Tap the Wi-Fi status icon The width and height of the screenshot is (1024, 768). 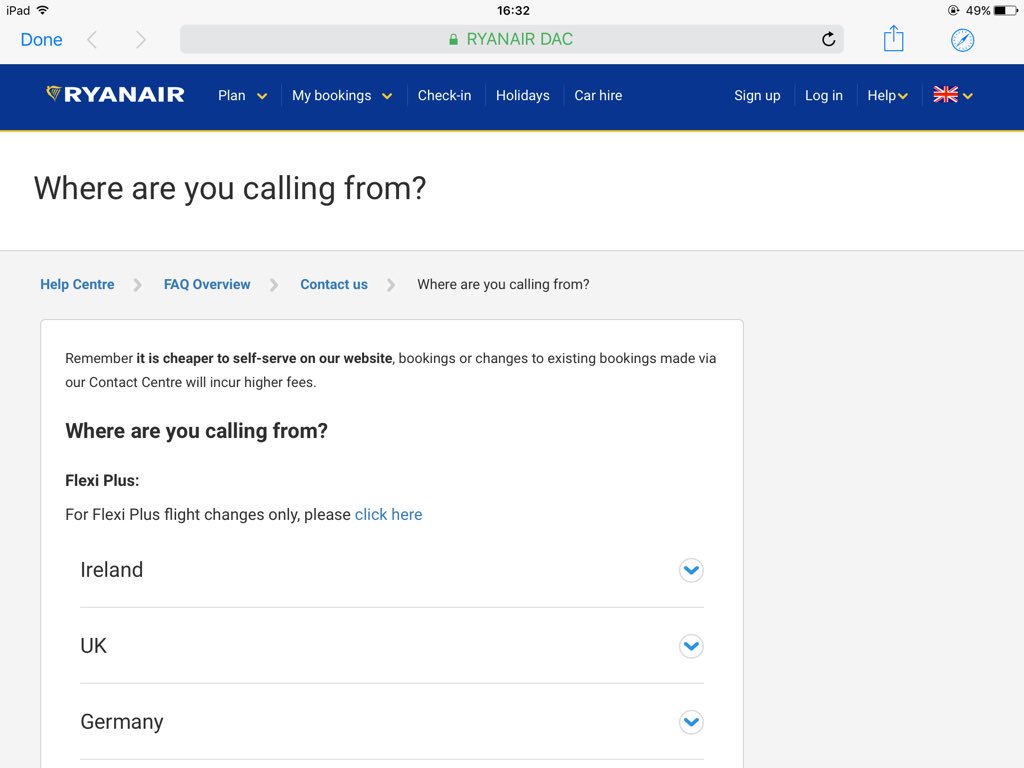(x=42, y=10)
